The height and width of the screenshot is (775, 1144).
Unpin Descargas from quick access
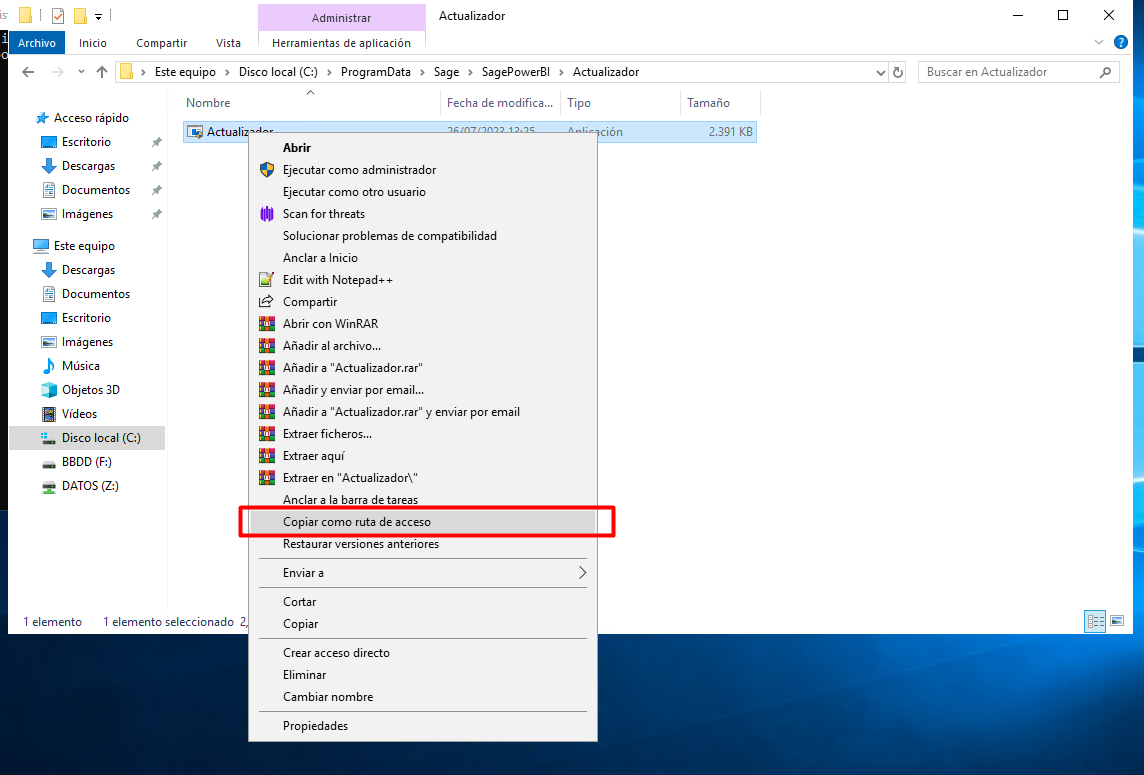coord(156,166)
